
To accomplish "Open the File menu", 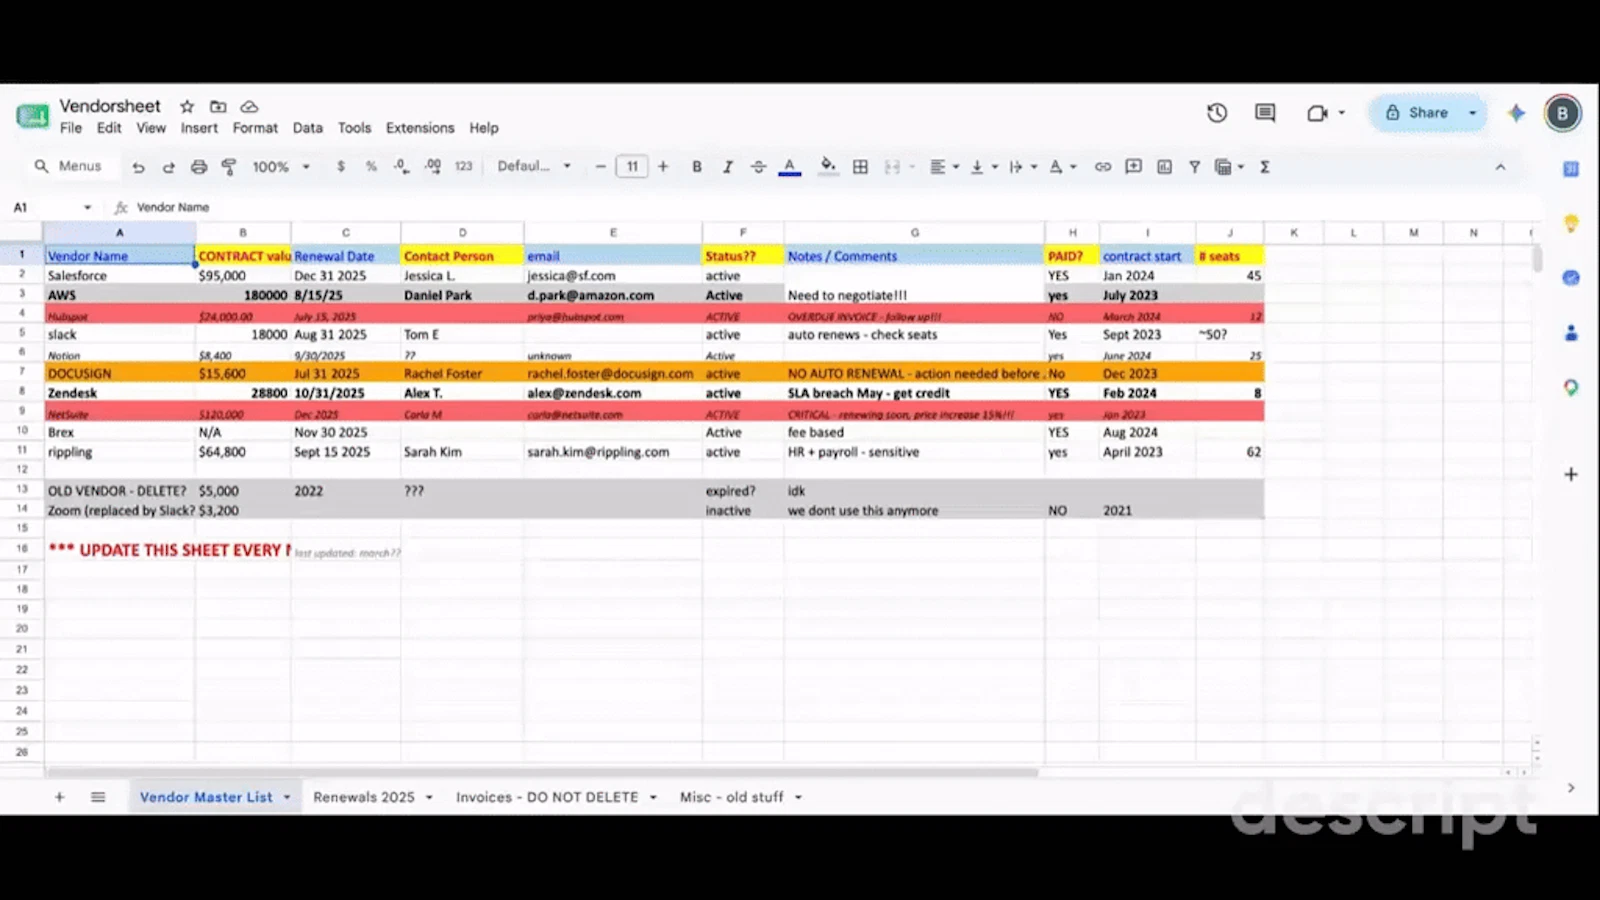I will [71, 128].
